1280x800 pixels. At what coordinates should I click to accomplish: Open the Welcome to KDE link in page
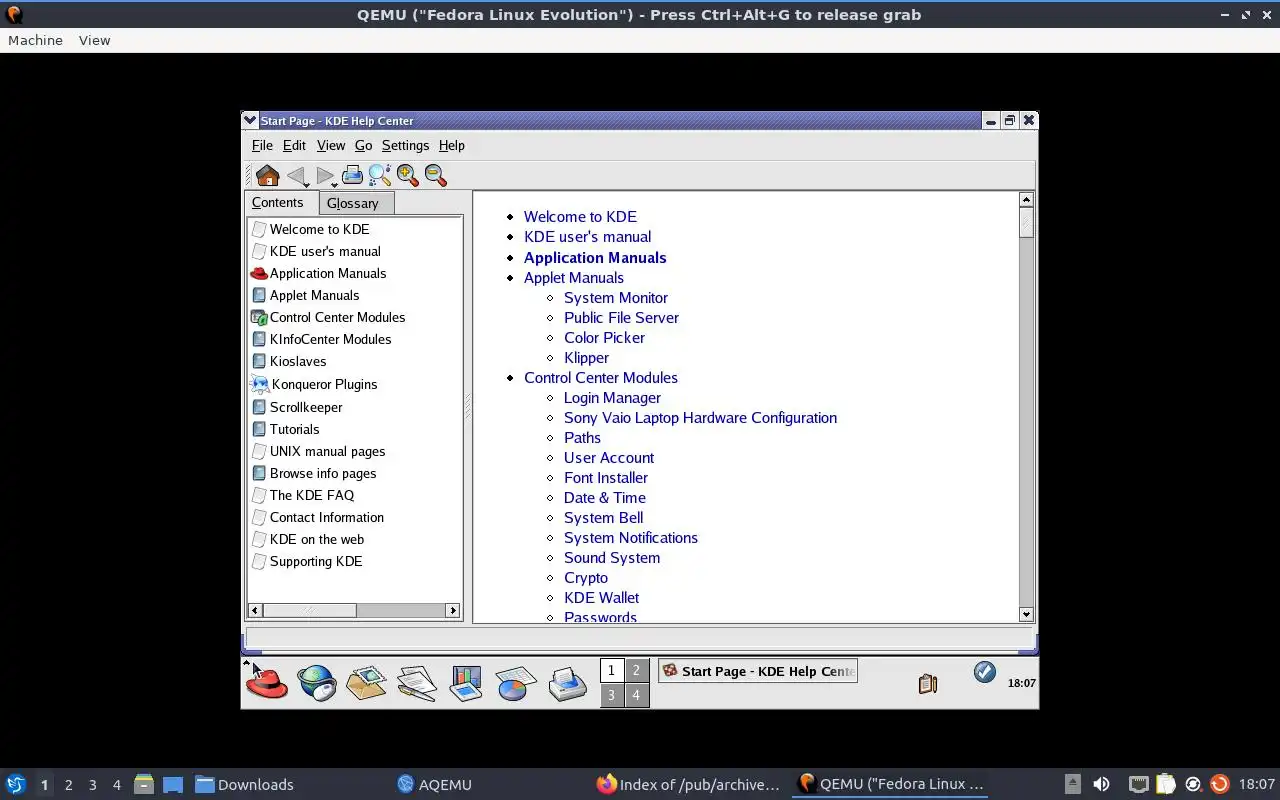pyautogui.click(x=580, y=217)
